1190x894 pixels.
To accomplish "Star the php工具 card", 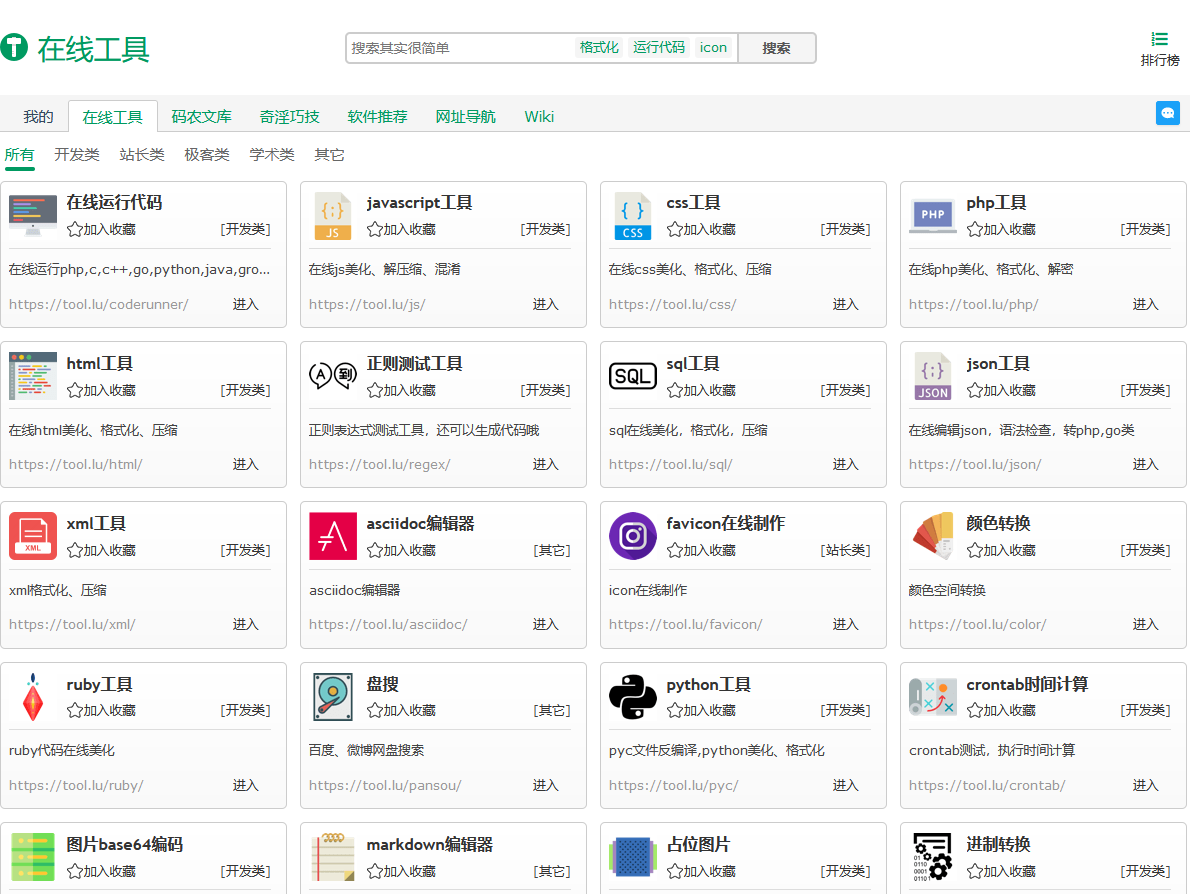I will coord(1001,229).
